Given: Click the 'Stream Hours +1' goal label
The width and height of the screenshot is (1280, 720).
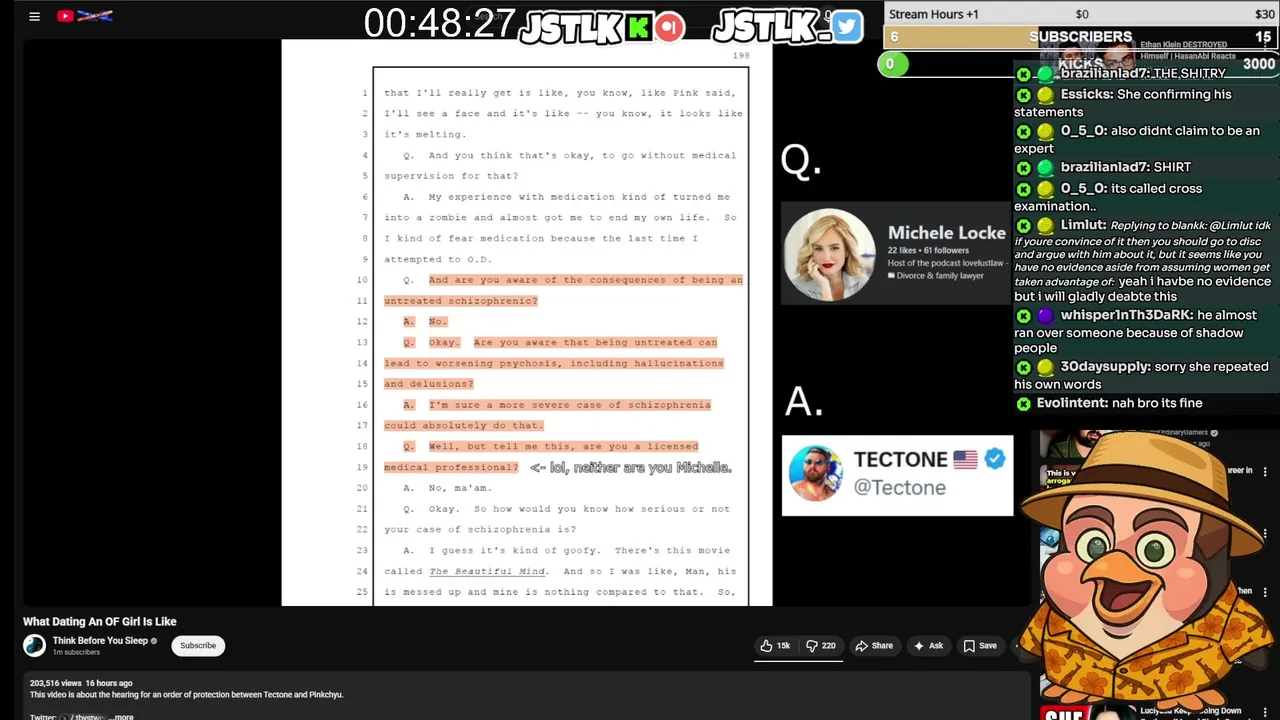Looking at the screenshot, I should [x=934, y=14].
